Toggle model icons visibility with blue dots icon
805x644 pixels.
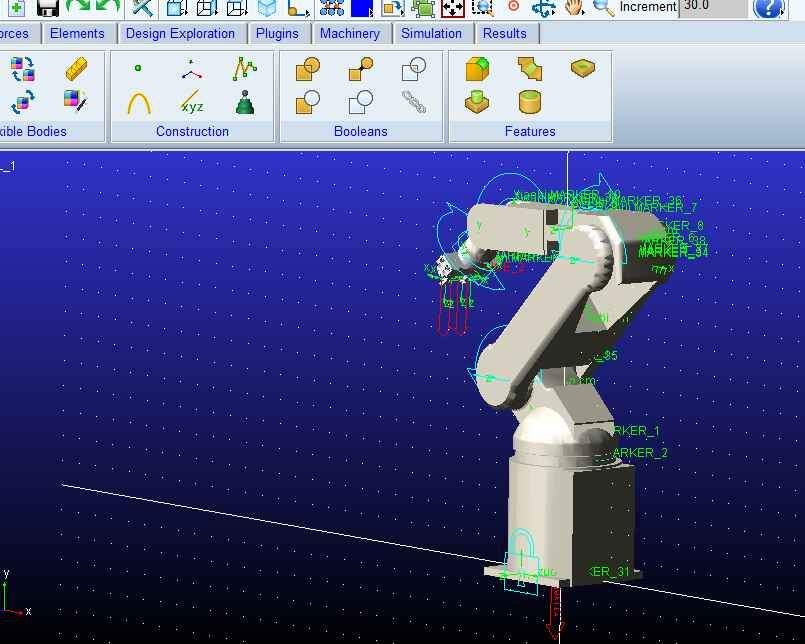point(332,8)
